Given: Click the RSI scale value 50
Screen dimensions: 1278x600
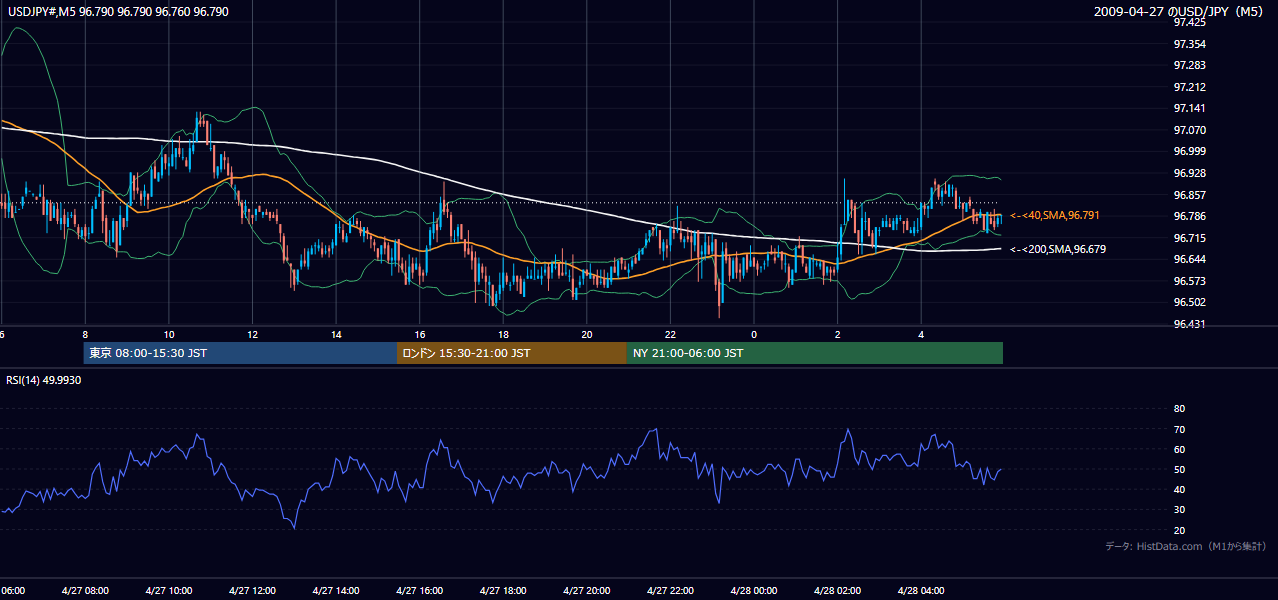Looking at the screenshot, I should [1179, 469].
